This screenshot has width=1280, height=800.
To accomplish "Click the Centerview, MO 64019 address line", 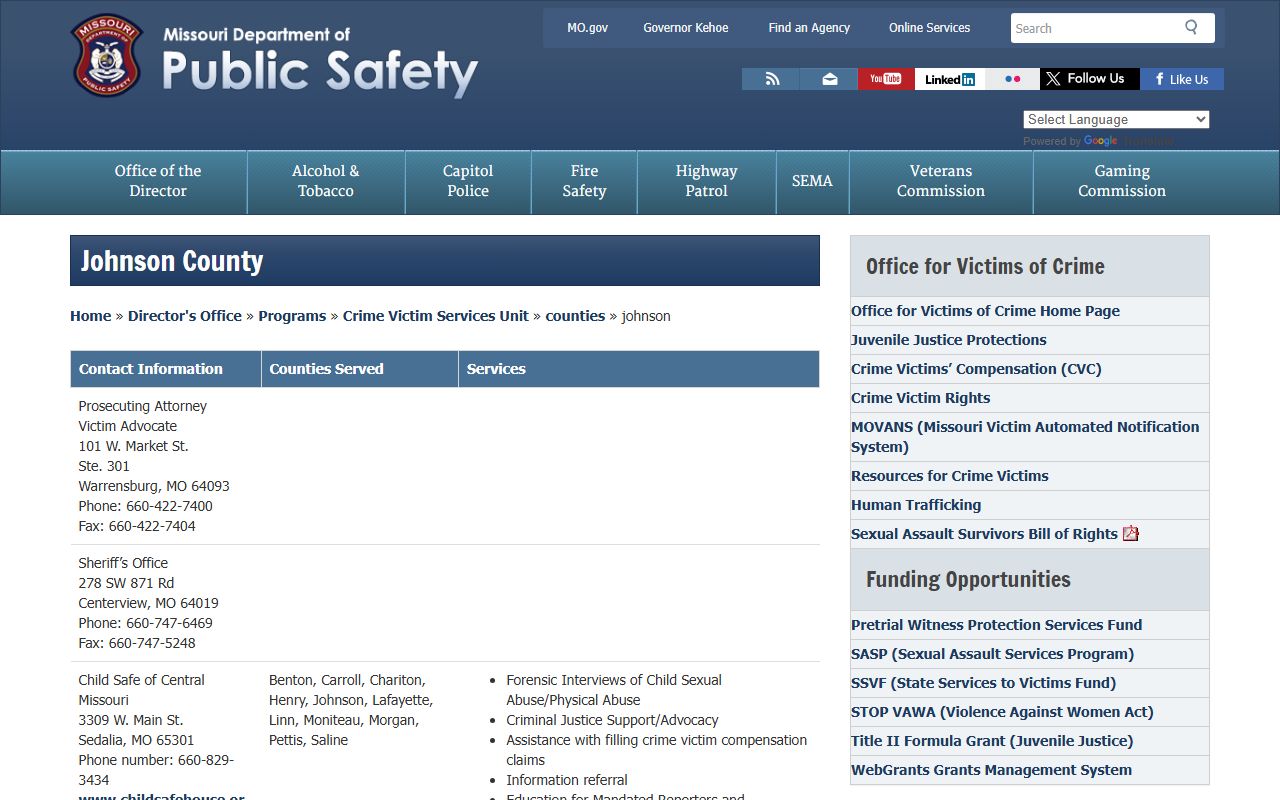I will click(x=149, y=603).
